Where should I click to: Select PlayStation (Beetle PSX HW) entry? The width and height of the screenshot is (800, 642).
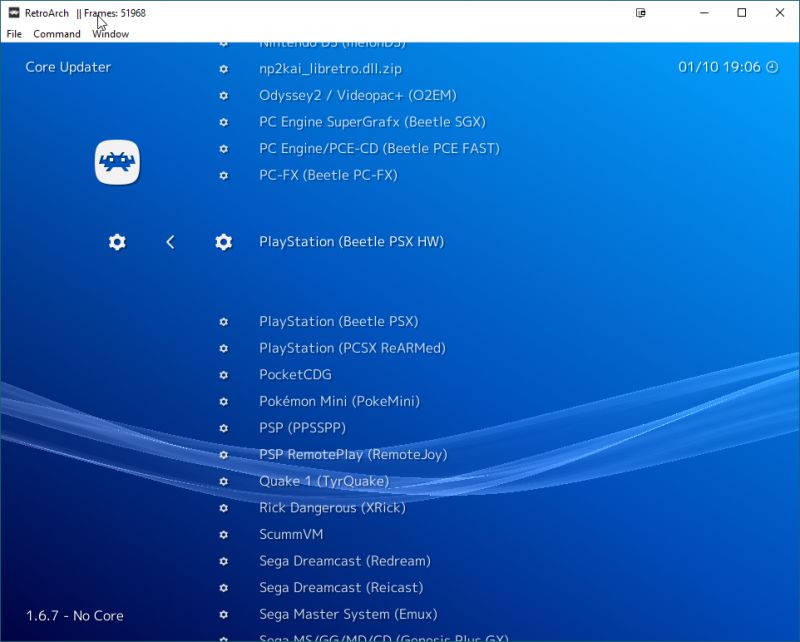tap(352, 242)
